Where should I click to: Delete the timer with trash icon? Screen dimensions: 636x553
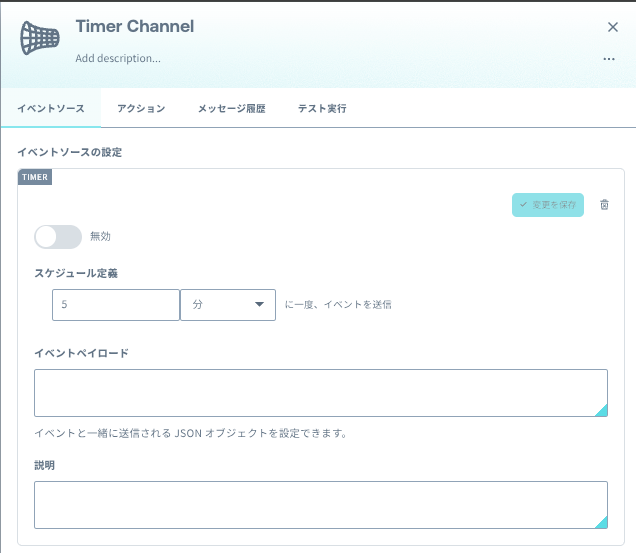pos(604,204)
